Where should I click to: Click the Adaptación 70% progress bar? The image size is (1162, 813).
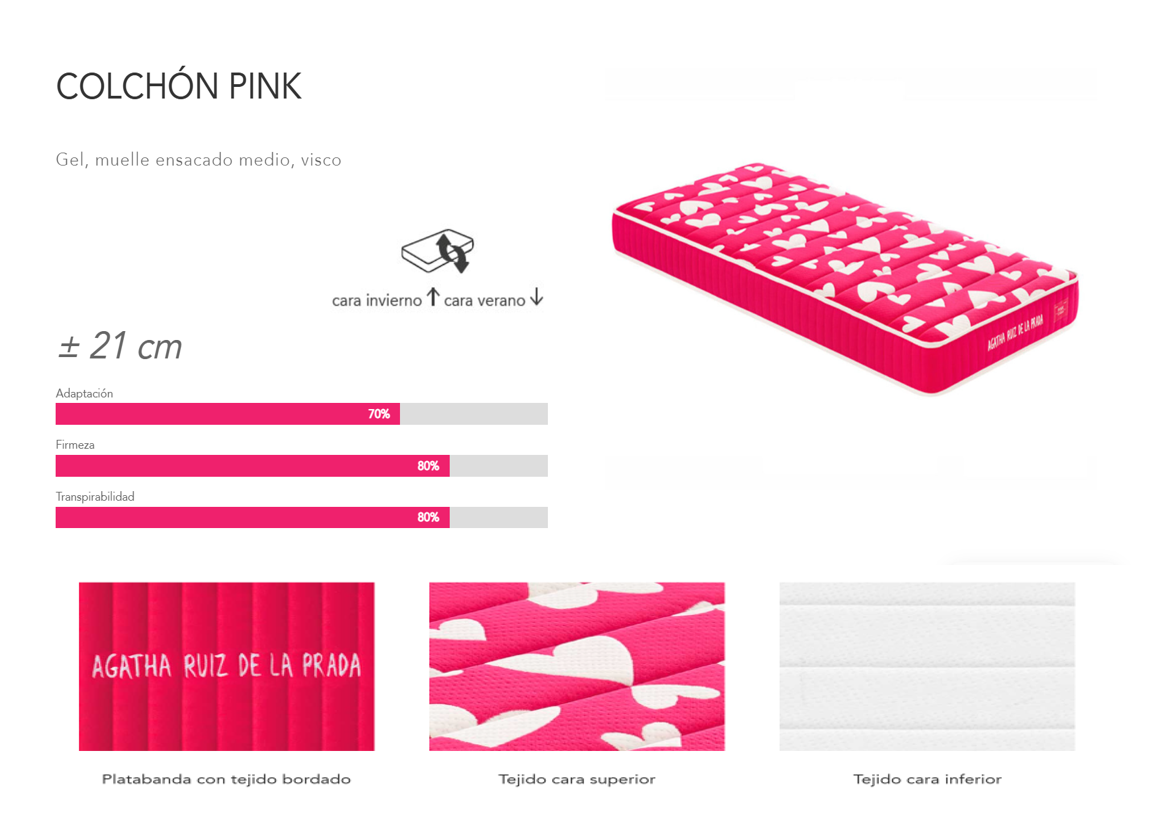click(302, 414)
